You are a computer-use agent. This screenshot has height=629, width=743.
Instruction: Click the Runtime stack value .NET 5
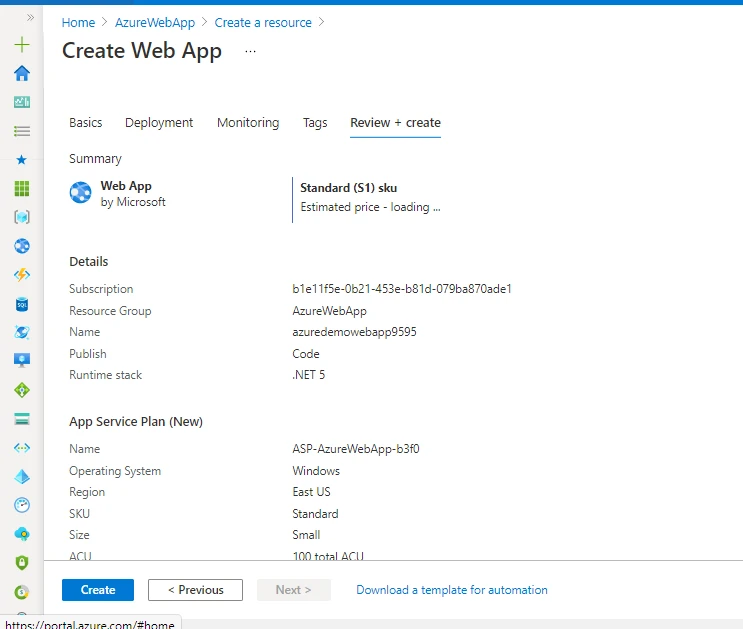click(309, 375)
